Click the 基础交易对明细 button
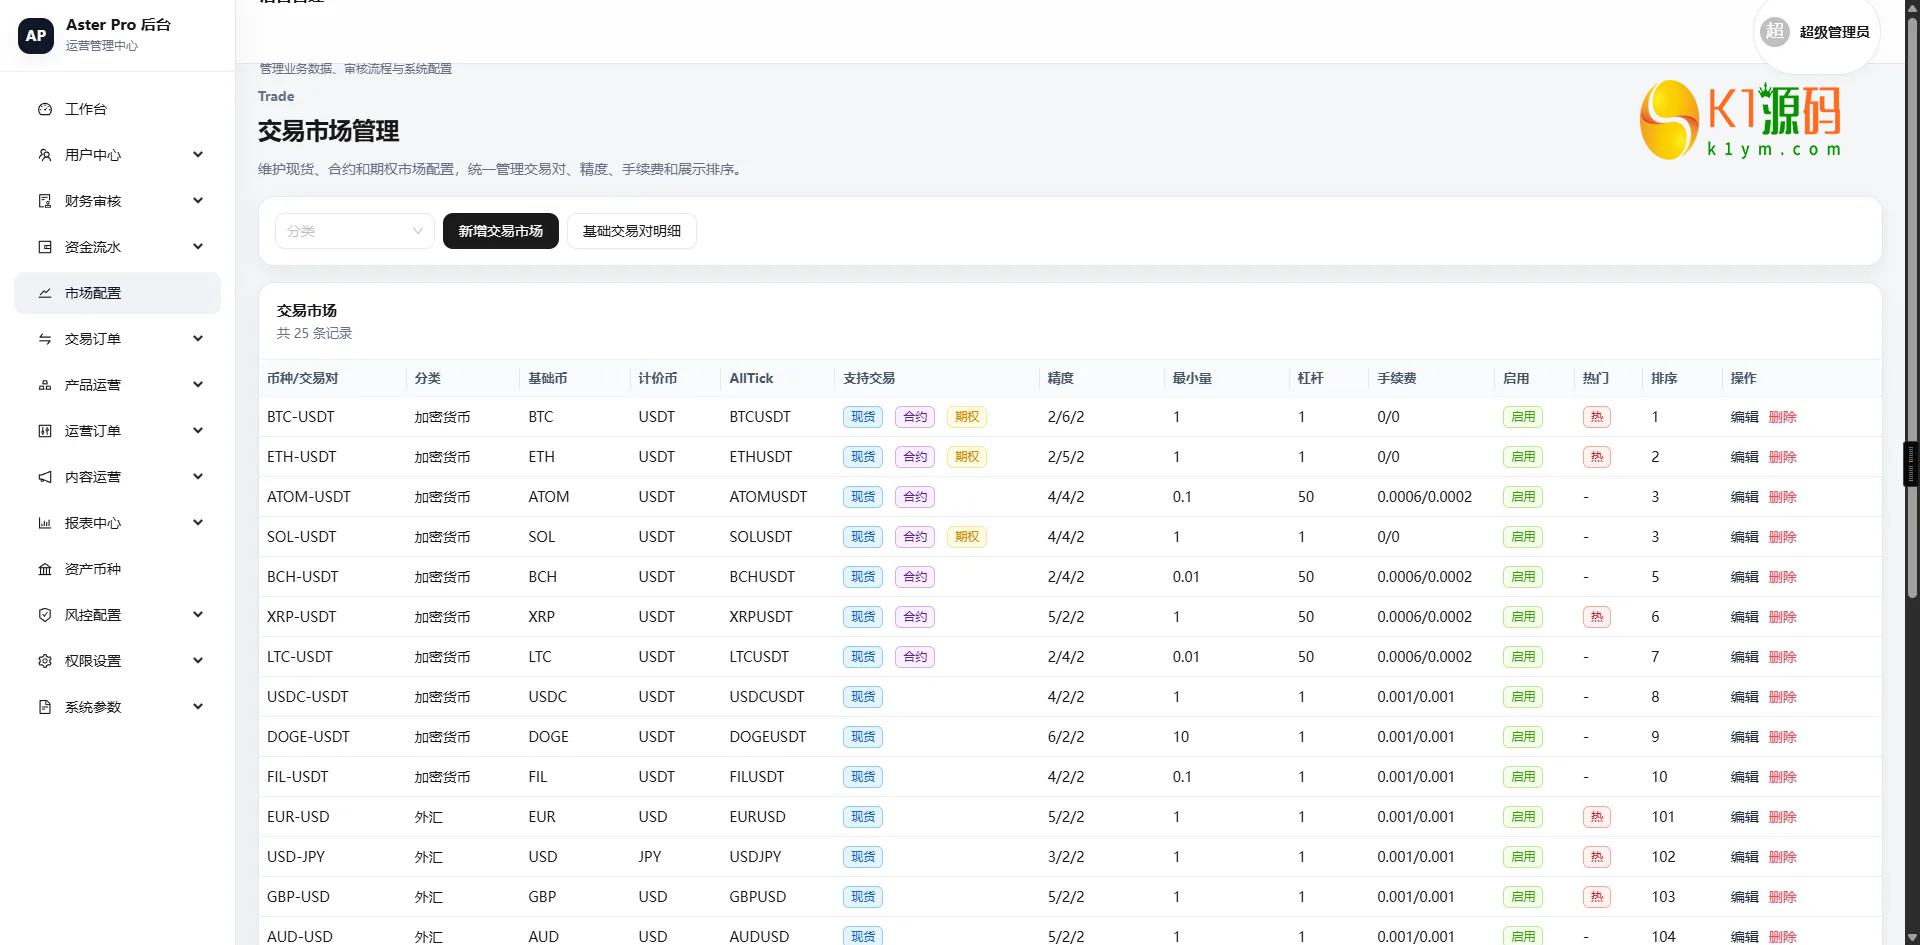Image resolution: width=1920 pixels, height=945 pixels. coord(632,231)
